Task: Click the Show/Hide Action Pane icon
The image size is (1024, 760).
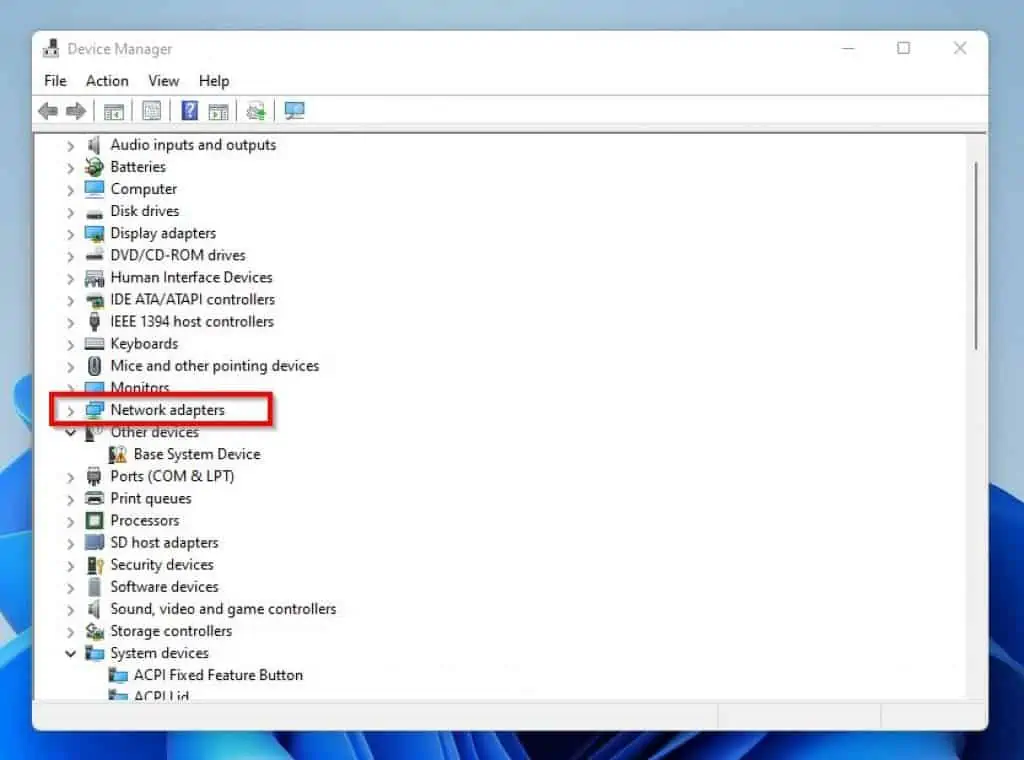Action: click(218, 110)
